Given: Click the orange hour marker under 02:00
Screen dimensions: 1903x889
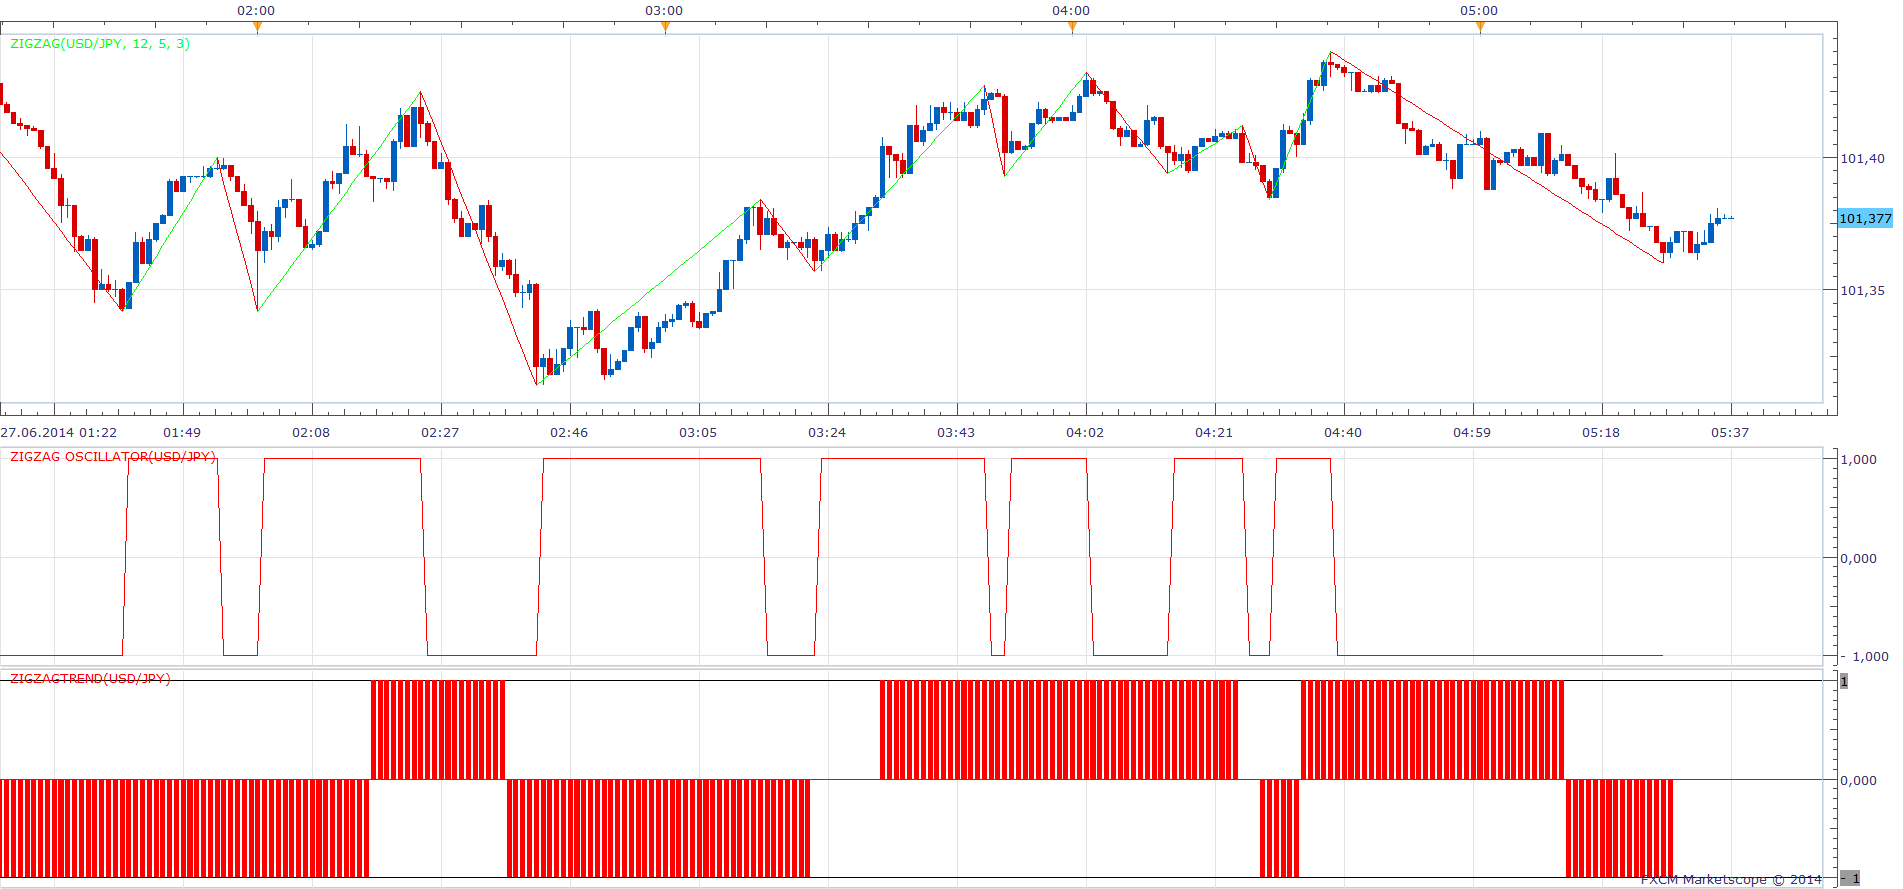Looking at the screenshot, I should pos(257,28).
